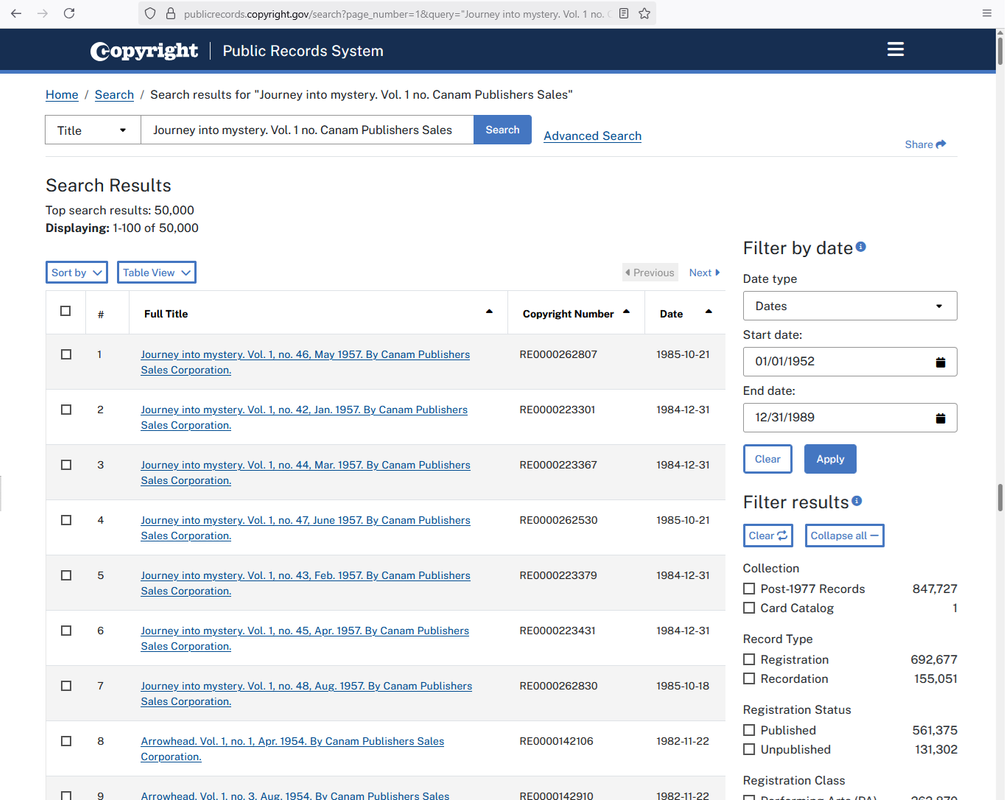Clear the date filter
Viewport: 1006px width, 800px height.
tap(767, 459)
